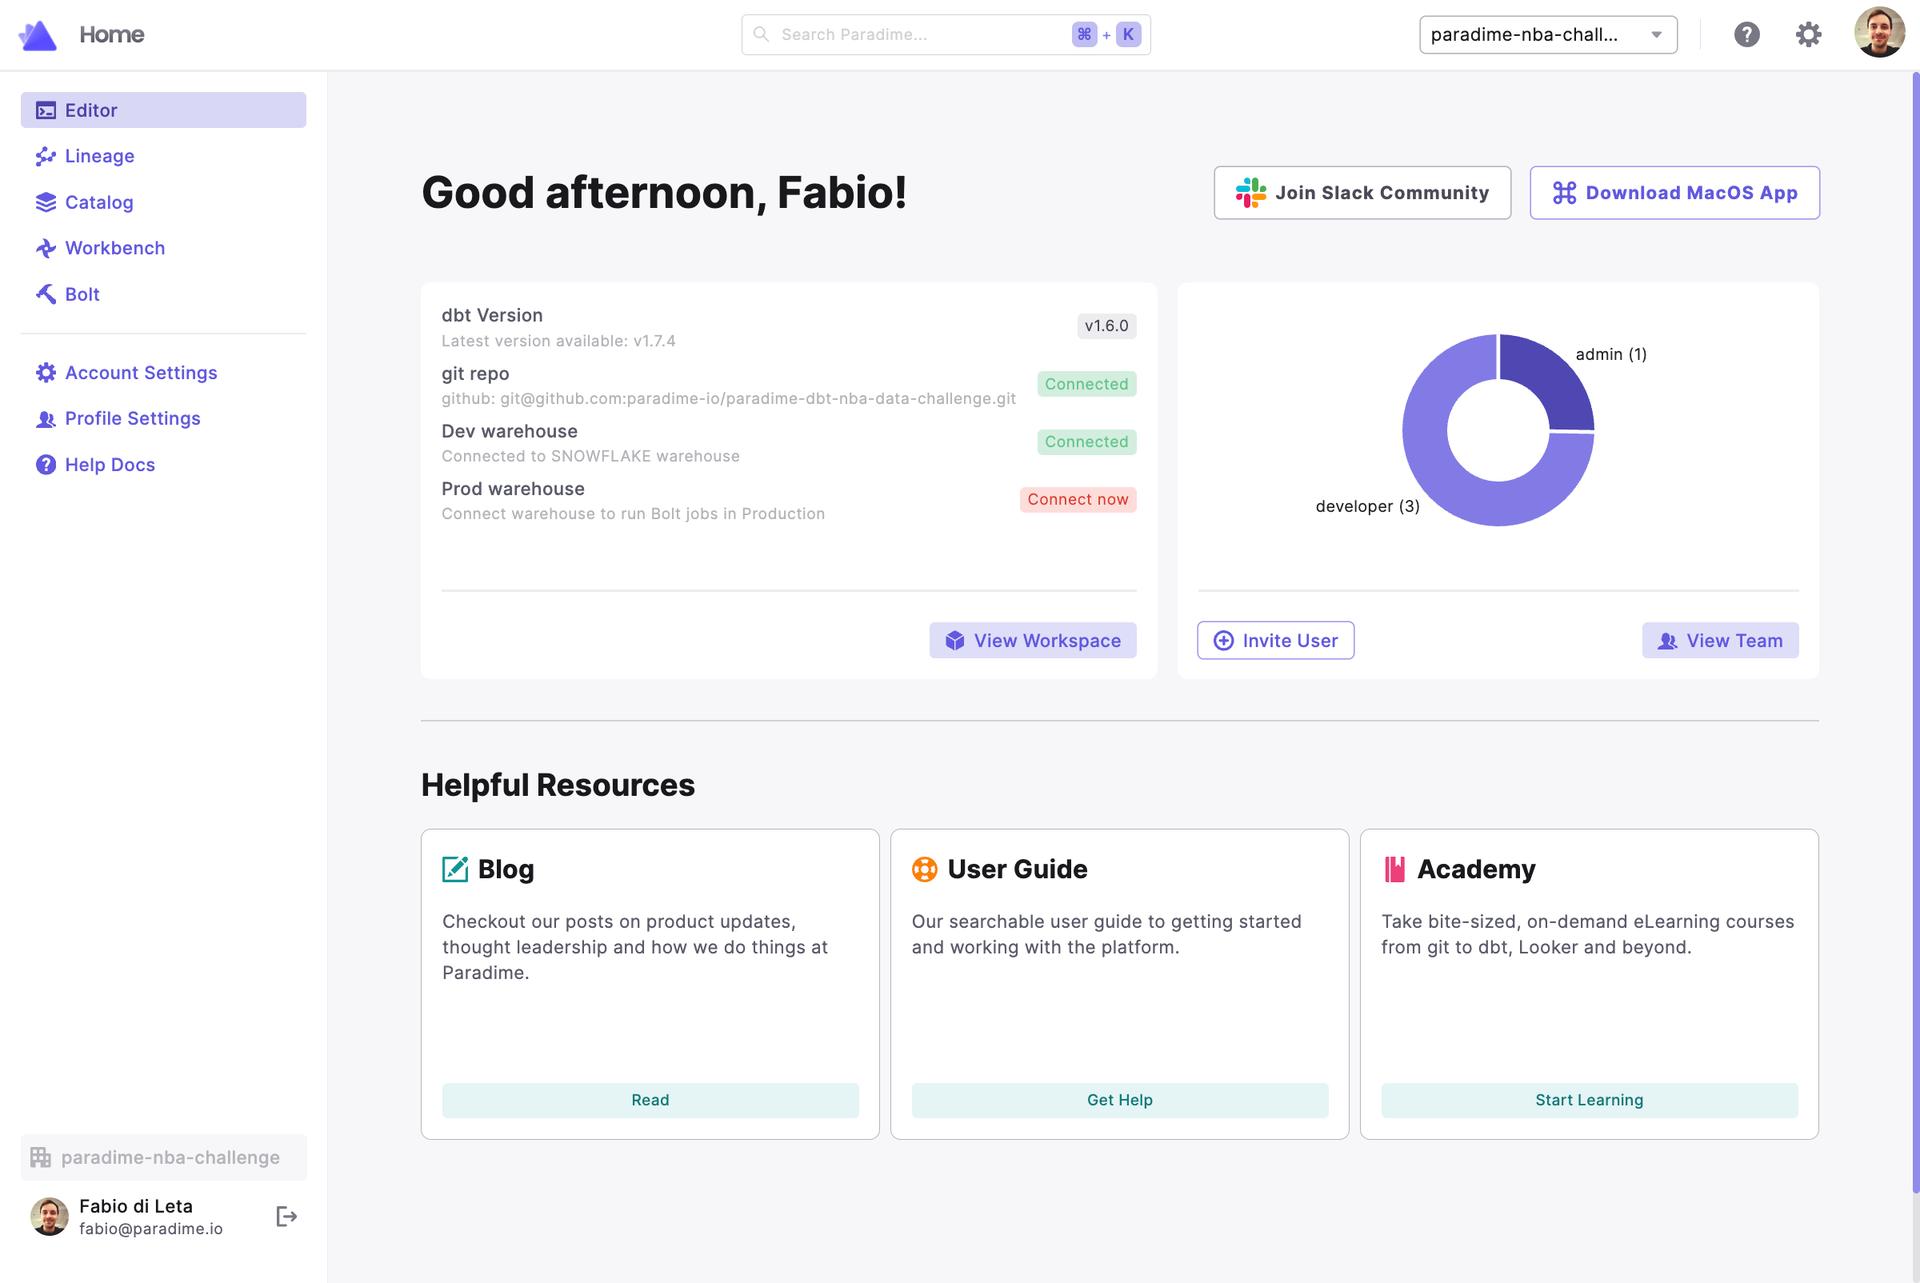The image size is (1920, 1283).
Task: Go to Account Settings in sidebar
Action: (141, 373)
